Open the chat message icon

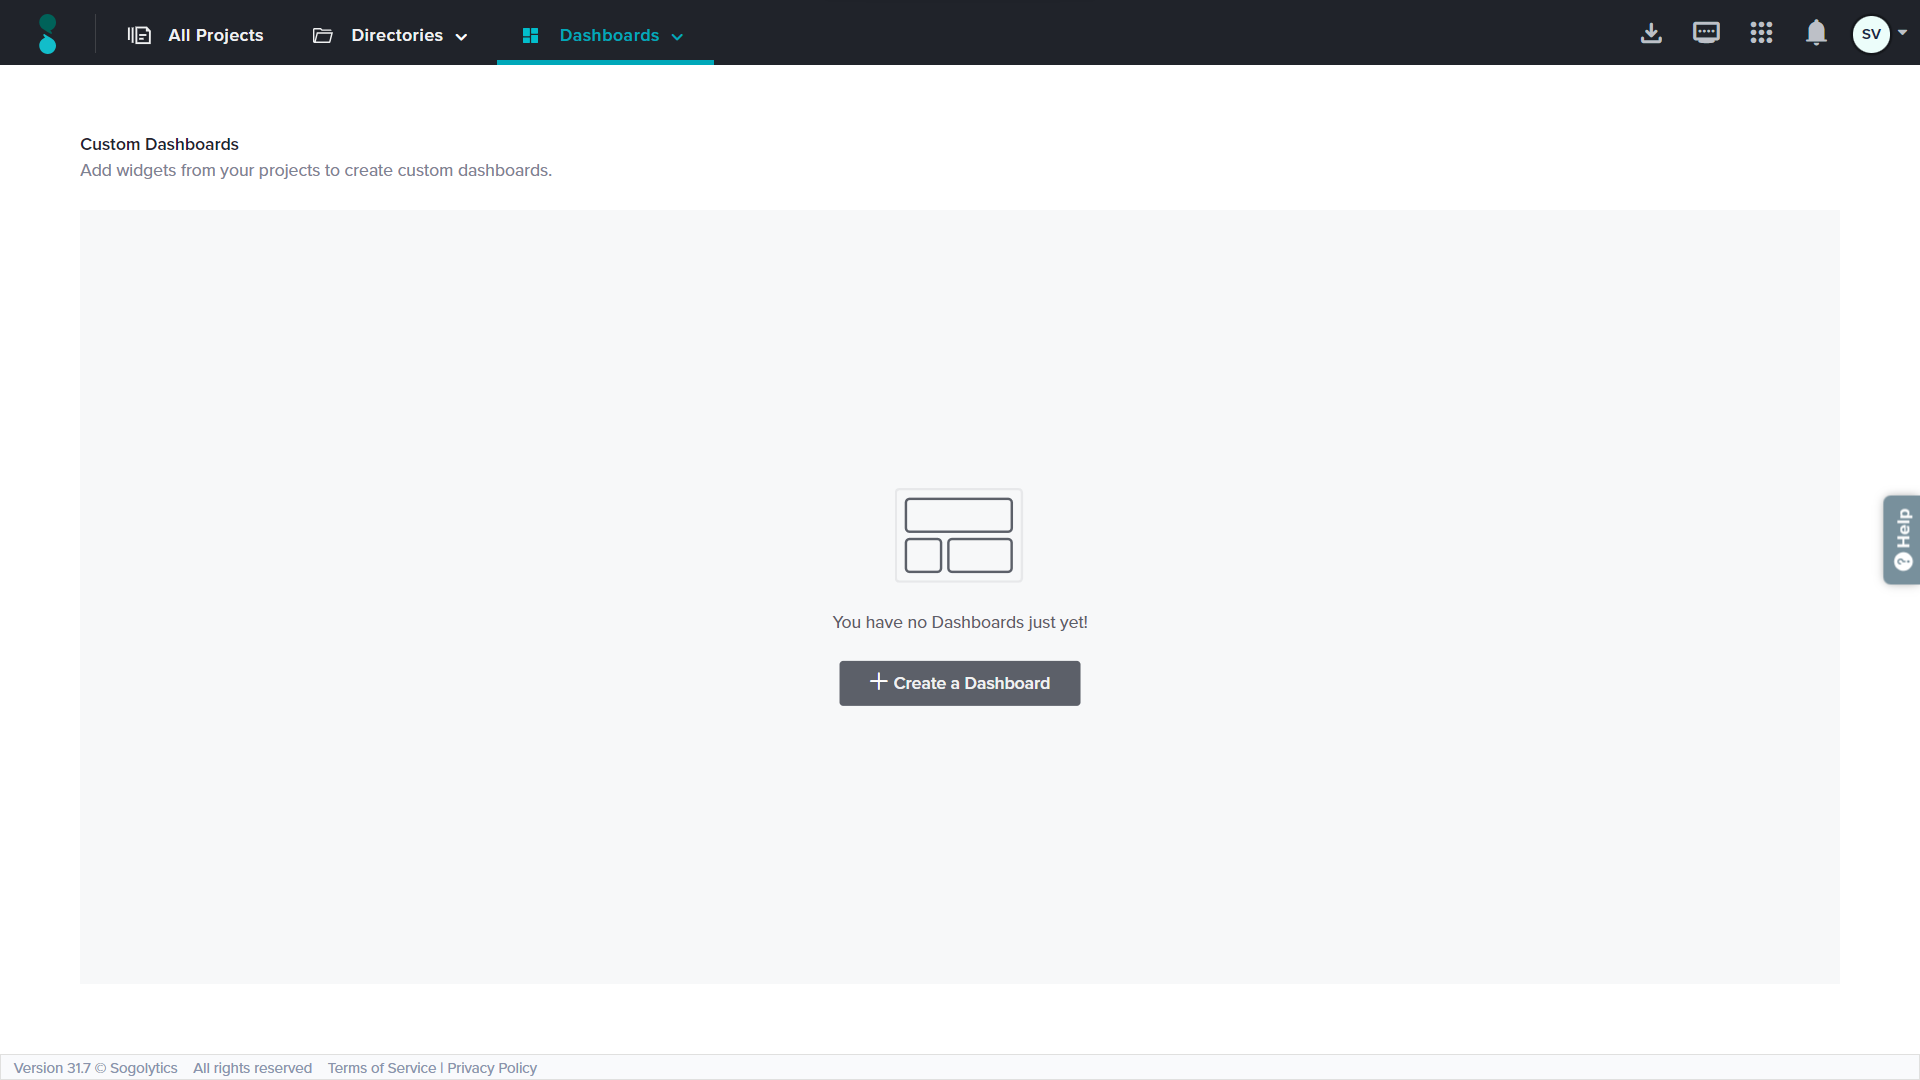tap(1706, 33)
